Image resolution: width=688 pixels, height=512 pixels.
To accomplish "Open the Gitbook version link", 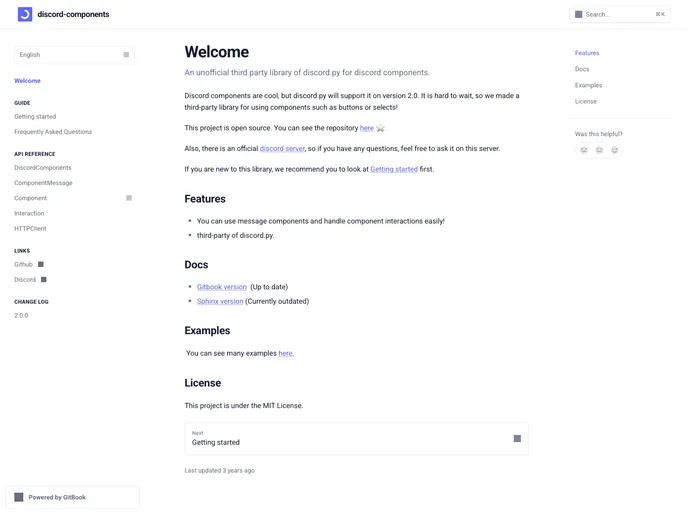I will pyautogui.click(x=222, y=287).
